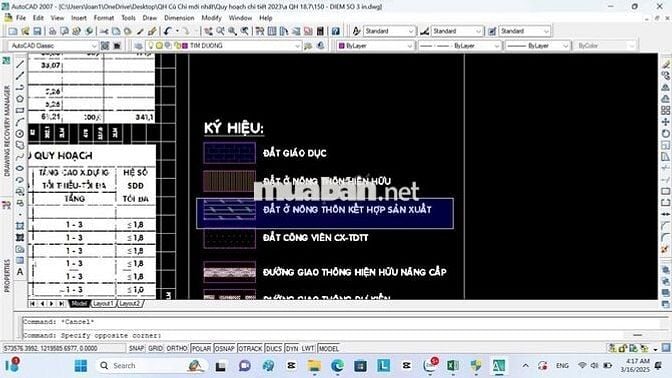Open the Modify menu

[211, 18]
